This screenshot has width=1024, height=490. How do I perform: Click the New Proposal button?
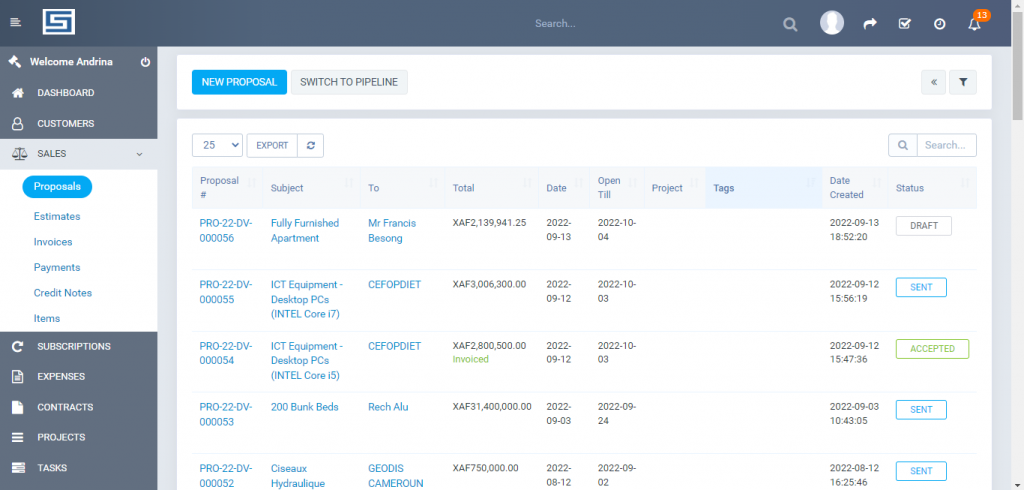coord(239,82)
